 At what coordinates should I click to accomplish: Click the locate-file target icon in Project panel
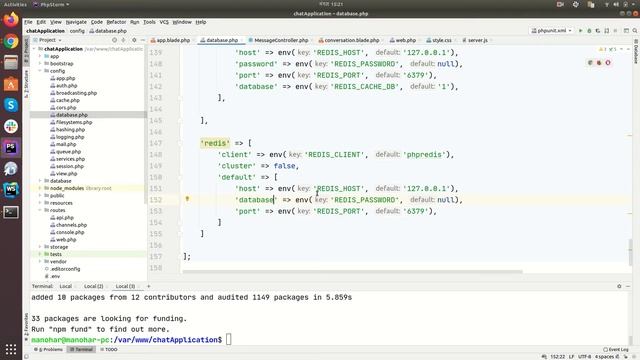114,40
